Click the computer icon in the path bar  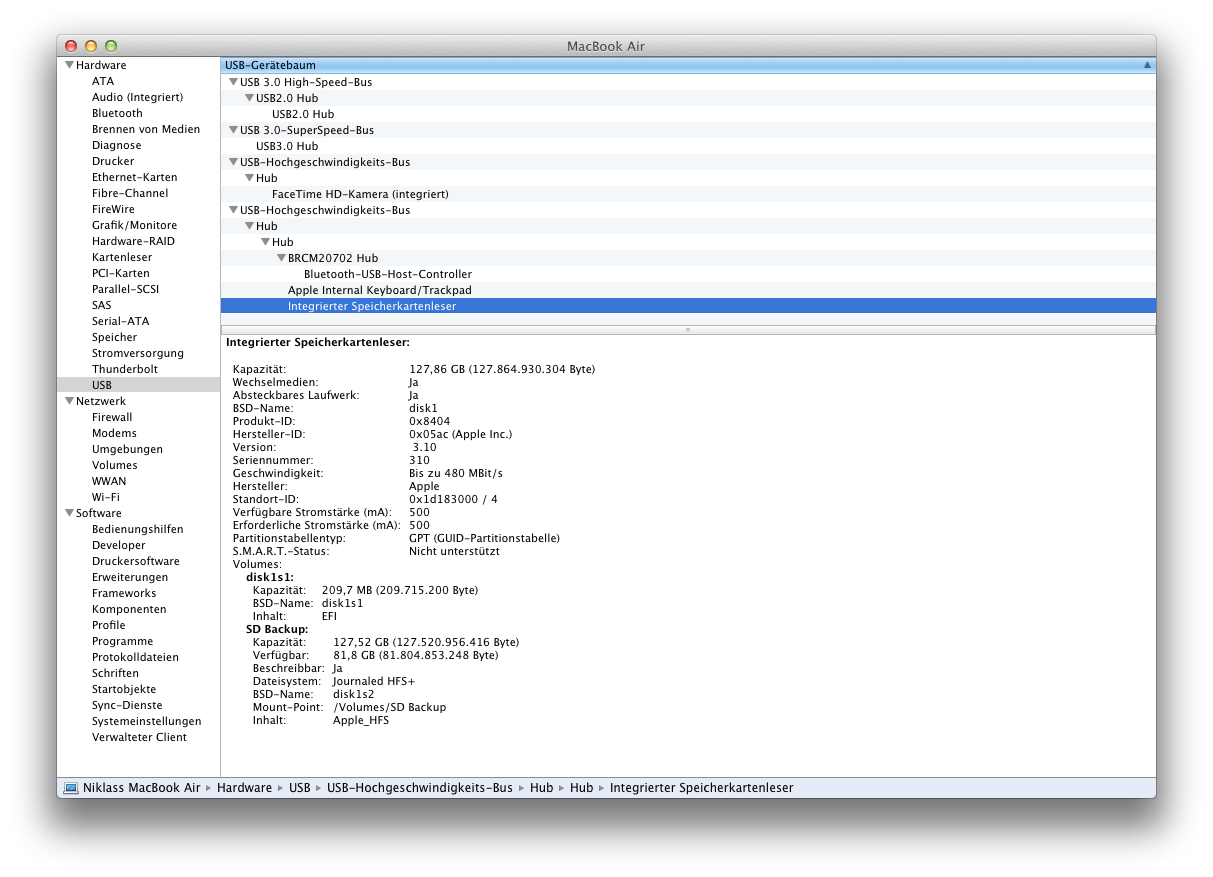click(71, 788)
